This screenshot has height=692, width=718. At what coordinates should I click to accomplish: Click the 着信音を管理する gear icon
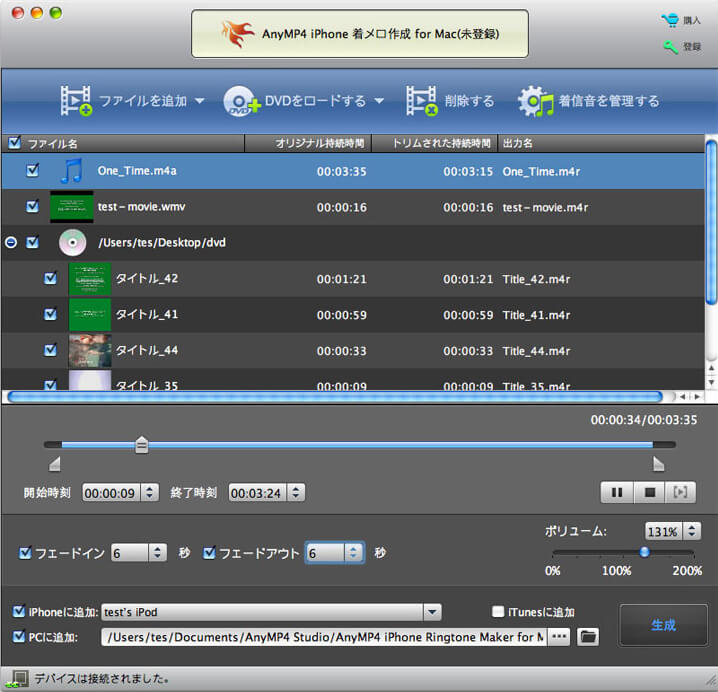[x=535, y=101]
